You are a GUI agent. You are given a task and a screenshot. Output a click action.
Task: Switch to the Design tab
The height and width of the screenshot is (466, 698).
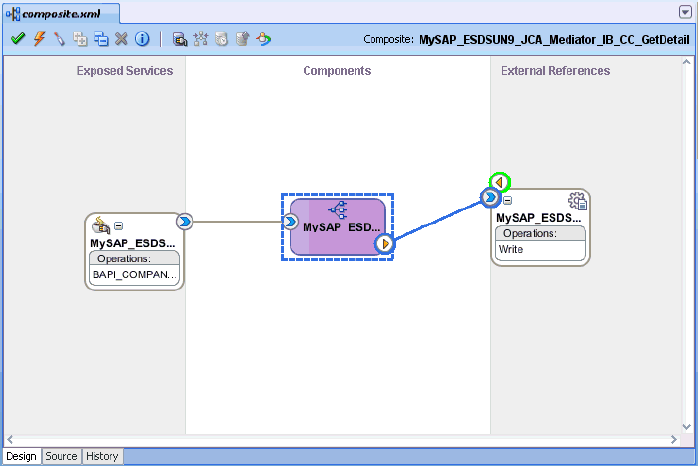[21, 456]
